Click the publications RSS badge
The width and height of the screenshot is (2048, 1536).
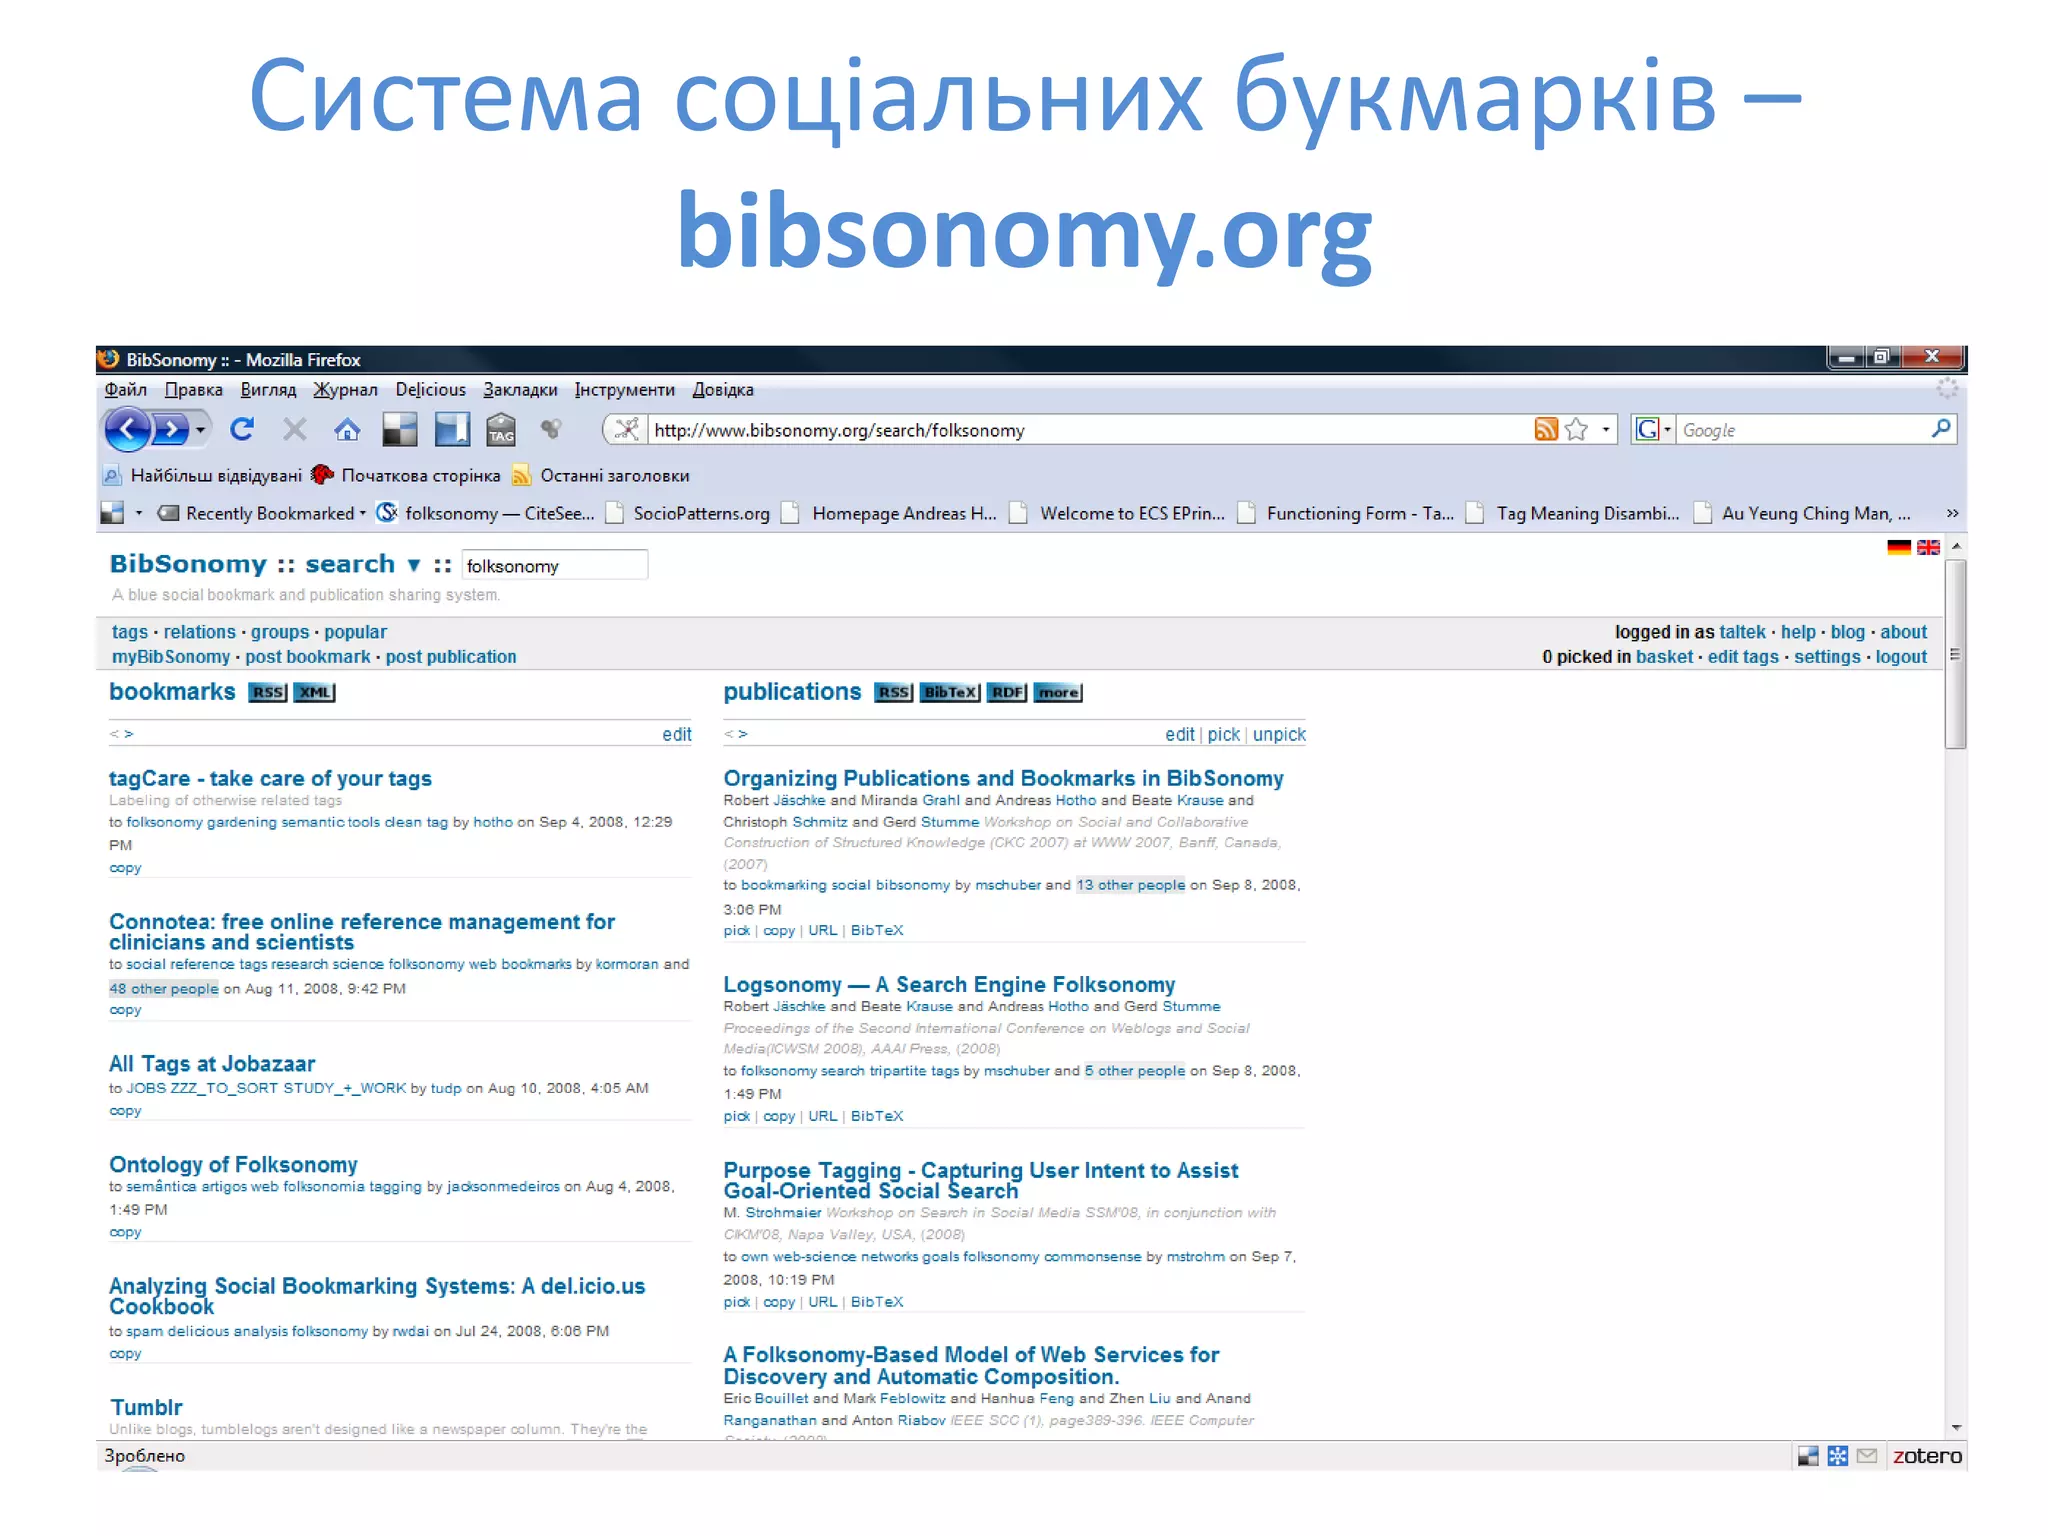[894, 692]
